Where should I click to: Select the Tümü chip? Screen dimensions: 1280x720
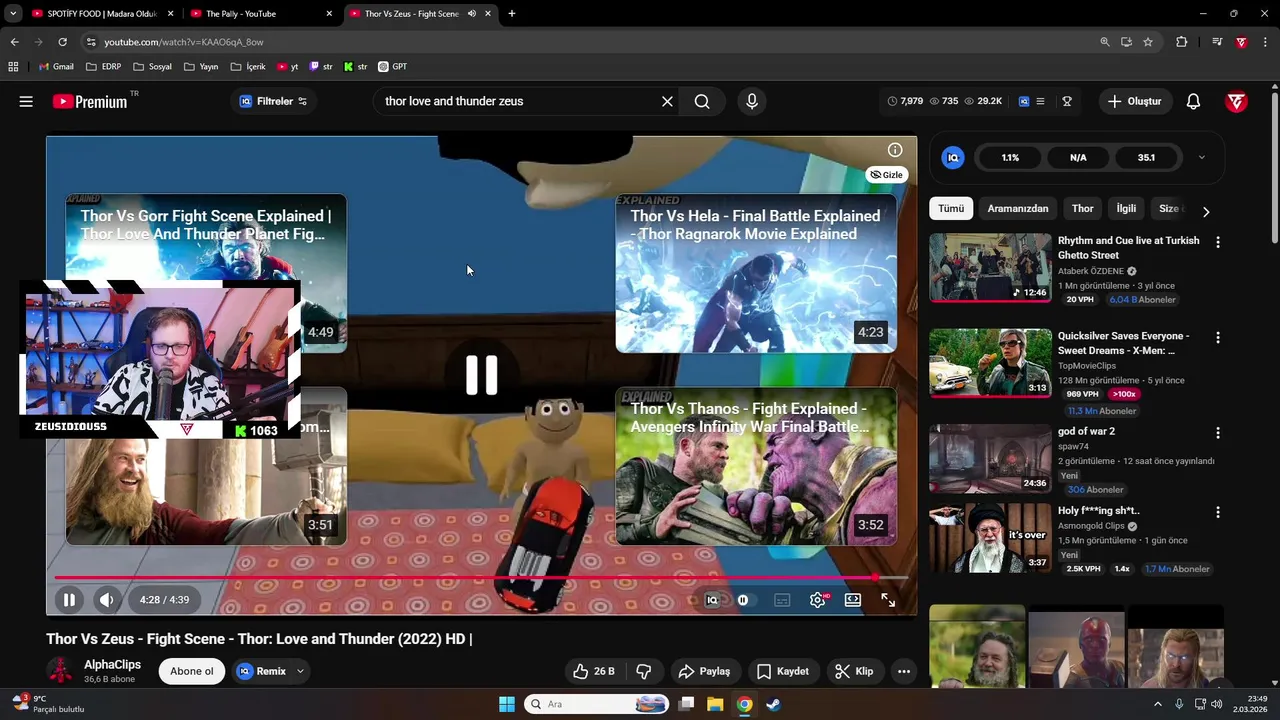(x=951, y=209)
